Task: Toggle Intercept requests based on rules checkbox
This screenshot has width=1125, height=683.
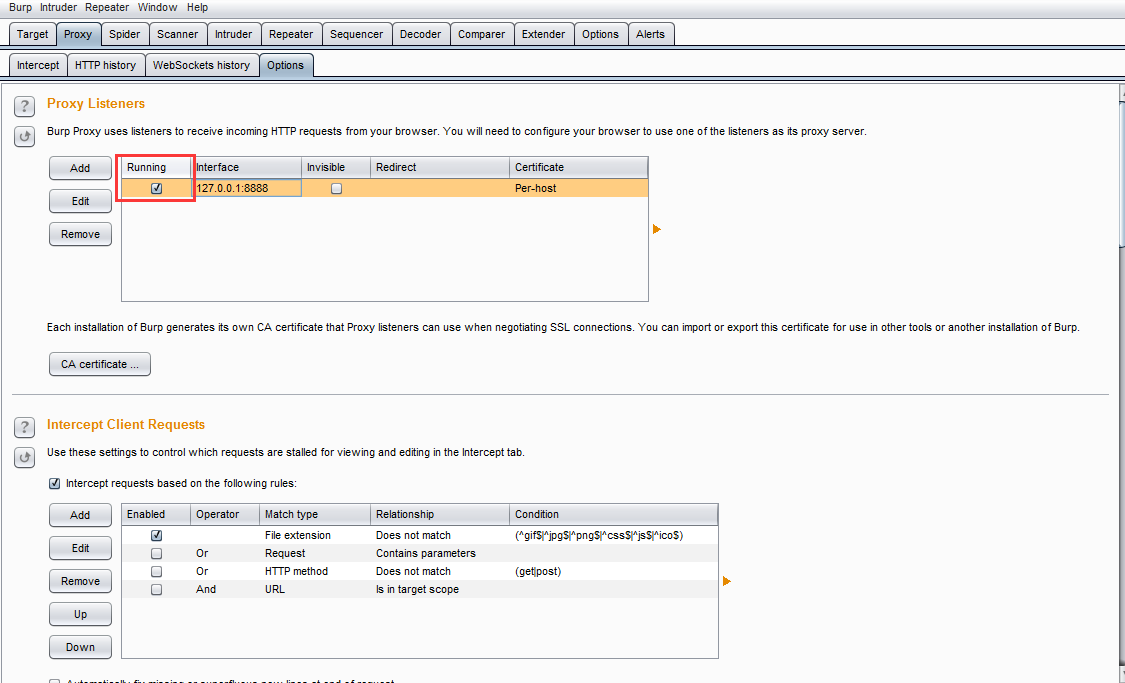Action: pos(55,484)
